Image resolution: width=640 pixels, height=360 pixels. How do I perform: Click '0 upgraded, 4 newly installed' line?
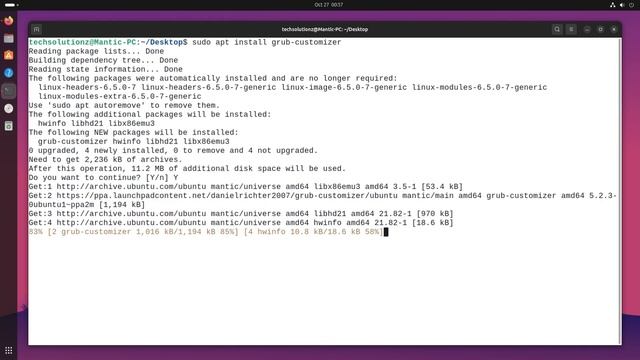pos(173,151)
